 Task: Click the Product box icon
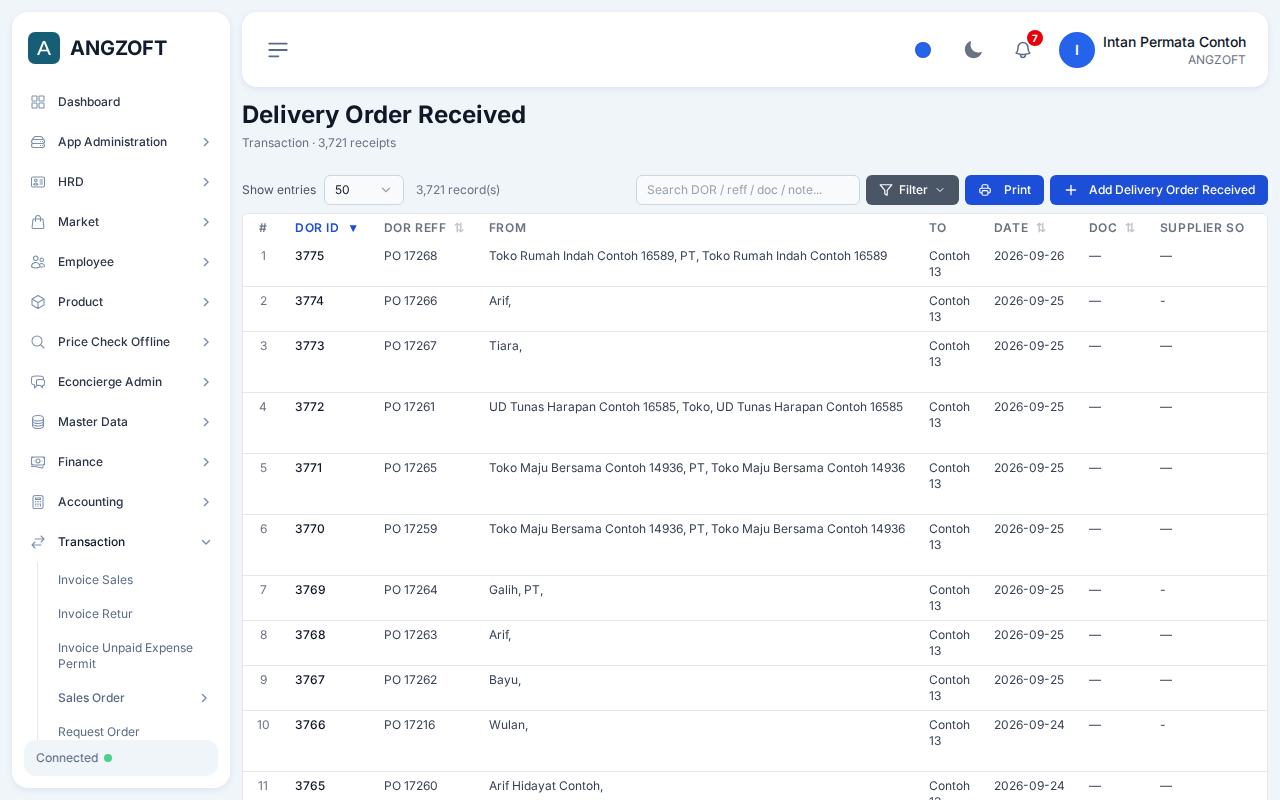(x=38, y=302)
